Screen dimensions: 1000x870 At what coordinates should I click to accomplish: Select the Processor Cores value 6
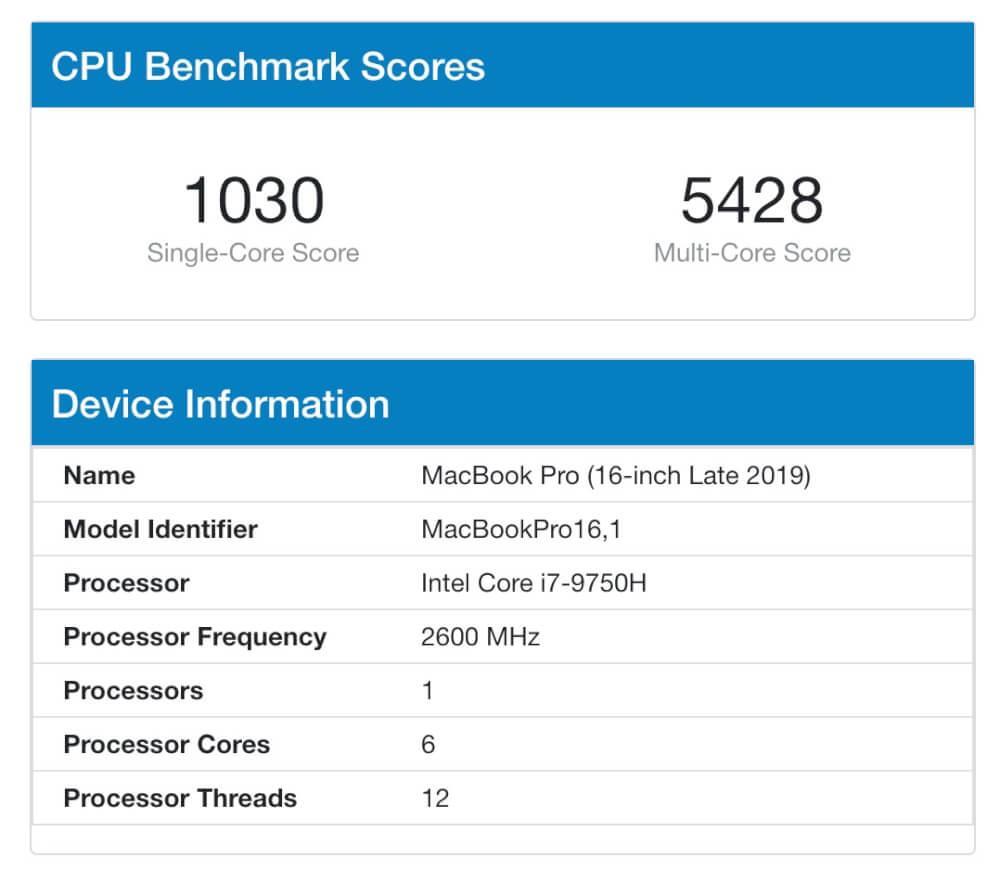(x=429, y=745)
